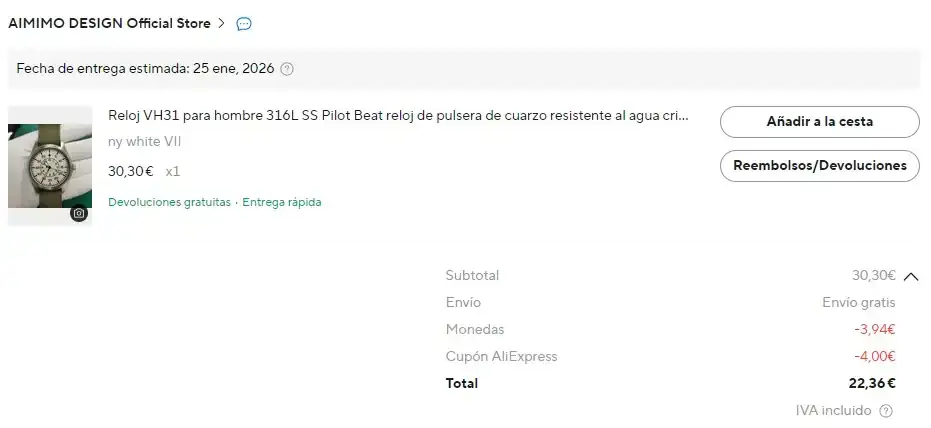Open Reembolsos/Devoluciones for this order
The height and width of the screenshot is (428, 931).
[819, 165]
